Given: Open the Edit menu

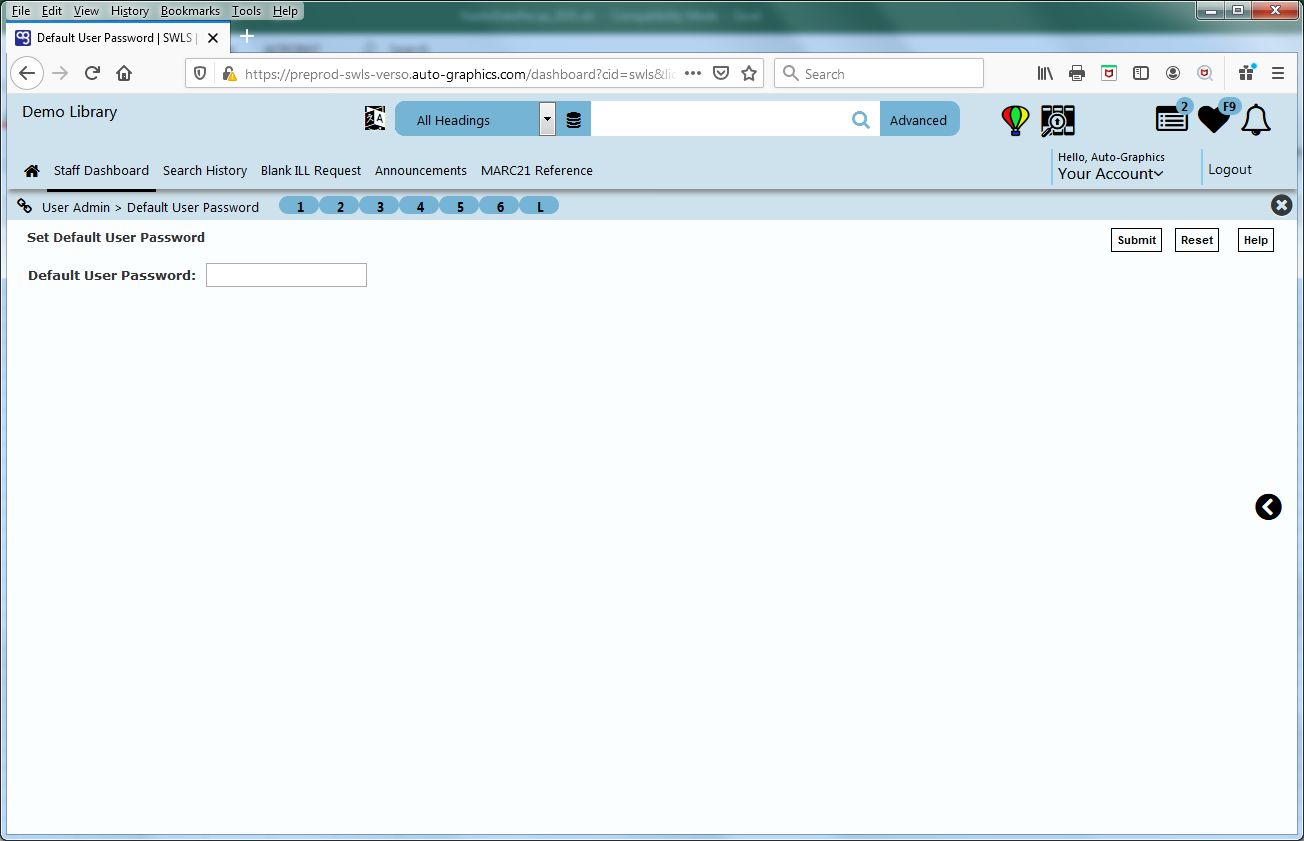Looking at the screenshot, I should click(x=52, y=11).
